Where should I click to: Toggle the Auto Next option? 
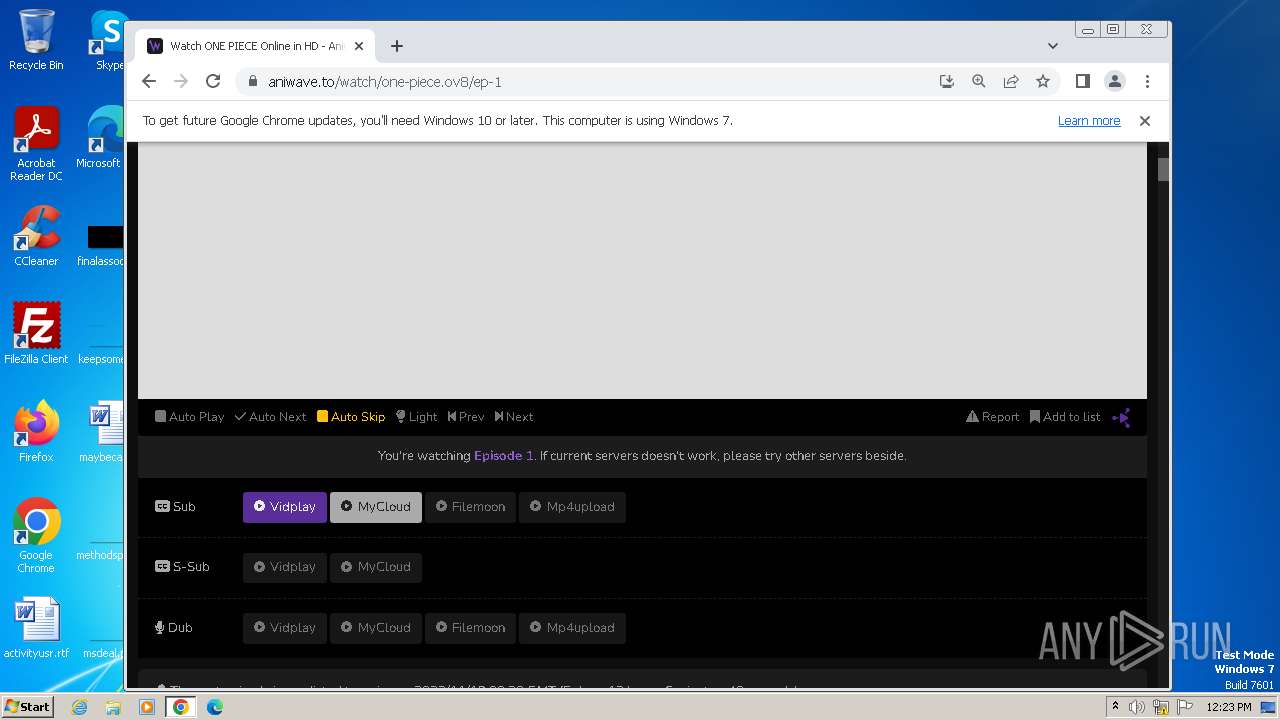(270, 417)
